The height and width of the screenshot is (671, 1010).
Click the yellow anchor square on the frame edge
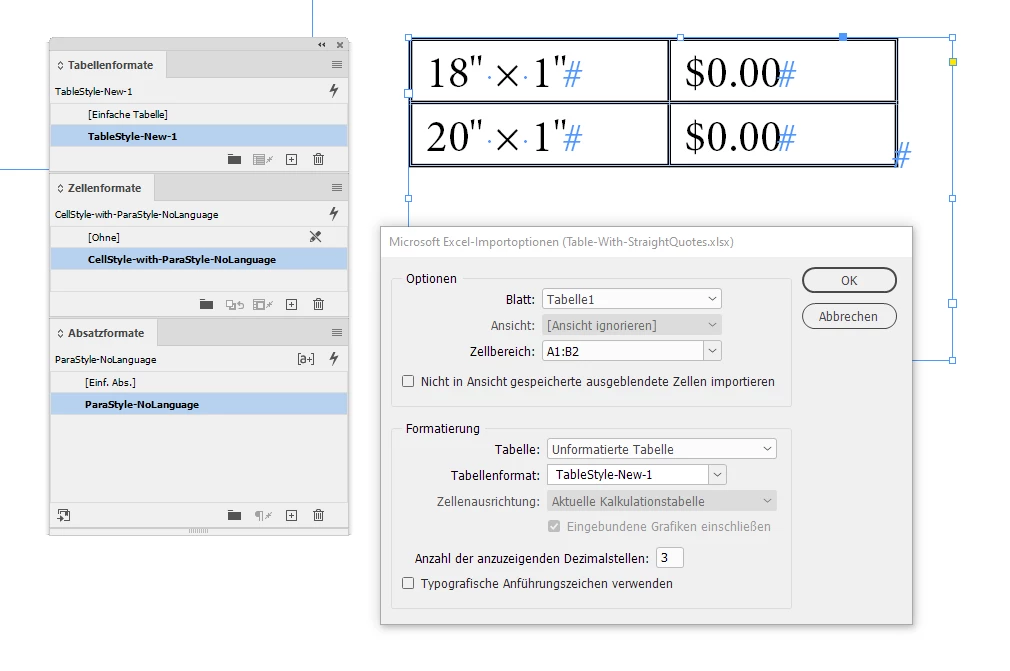click(x=953, y=62)
